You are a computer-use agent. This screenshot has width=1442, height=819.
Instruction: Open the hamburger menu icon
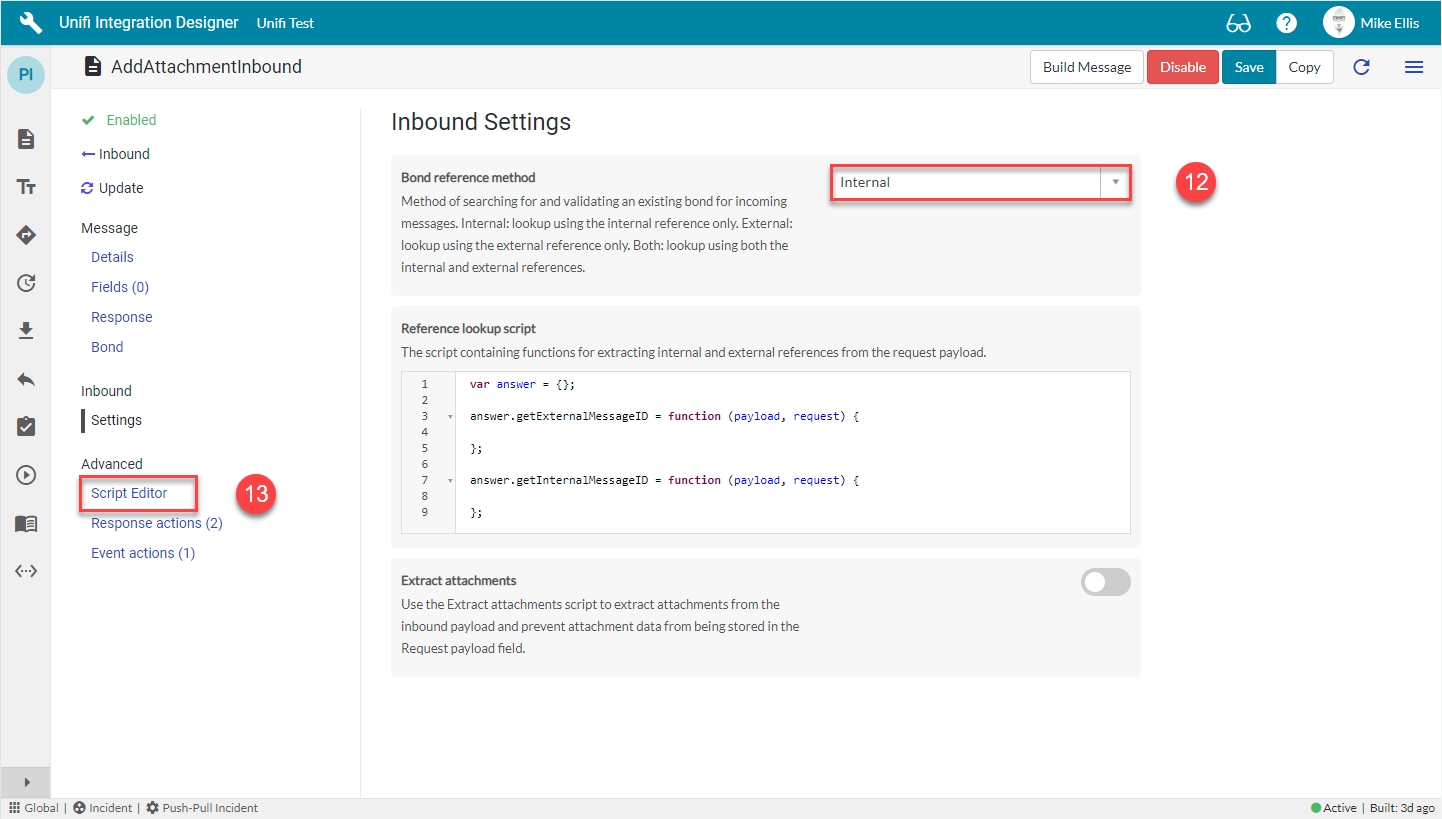coord(1413,67)
